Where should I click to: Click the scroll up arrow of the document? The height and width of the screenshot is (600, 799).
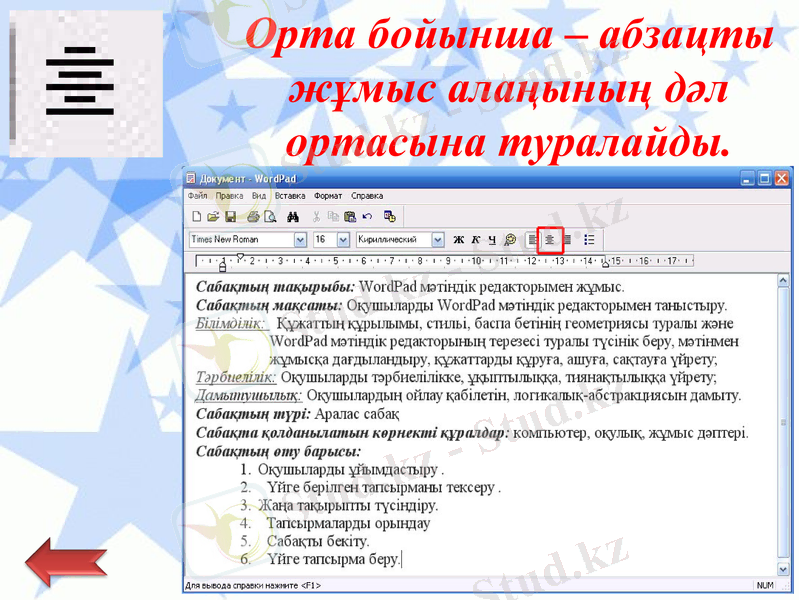[x=783, y=280]
